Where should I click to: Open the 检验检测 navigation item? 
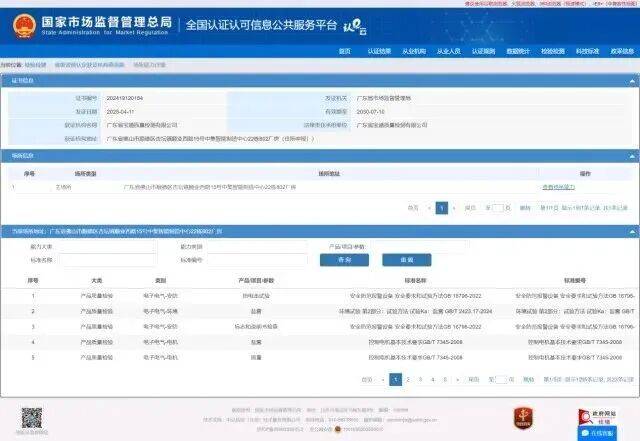click(x=553, y=51)
